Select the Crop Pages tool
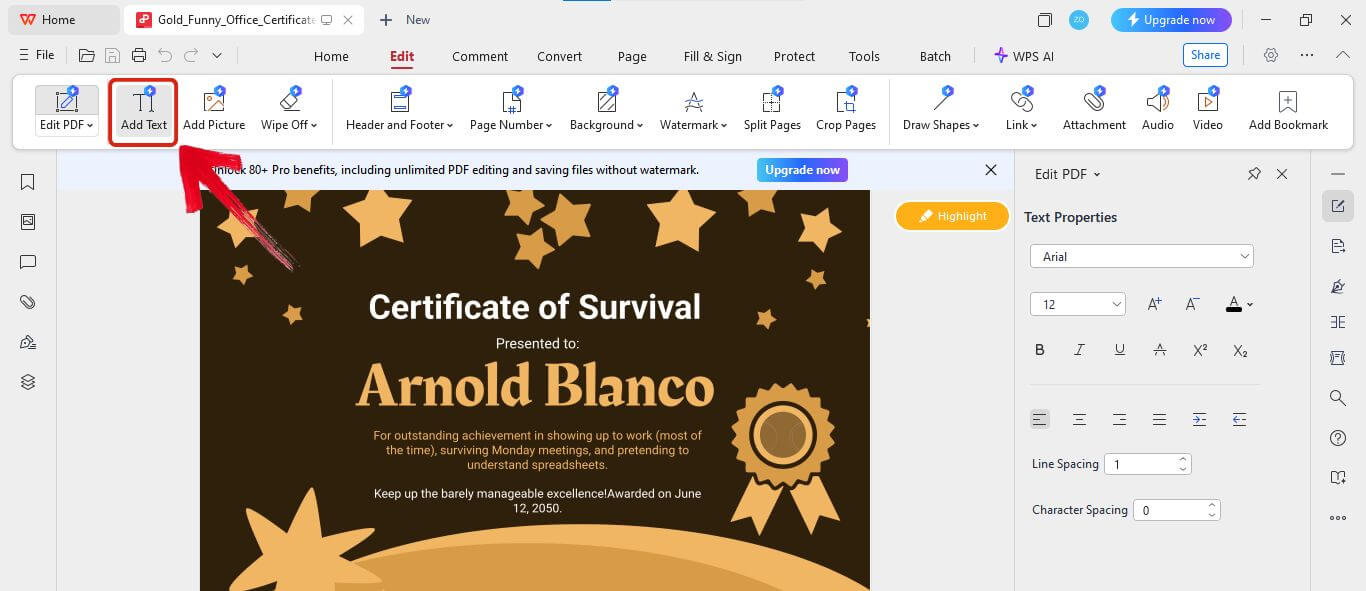Image resolution: width=1366 pixels, height=591 pixels. (x=845, y=110)
